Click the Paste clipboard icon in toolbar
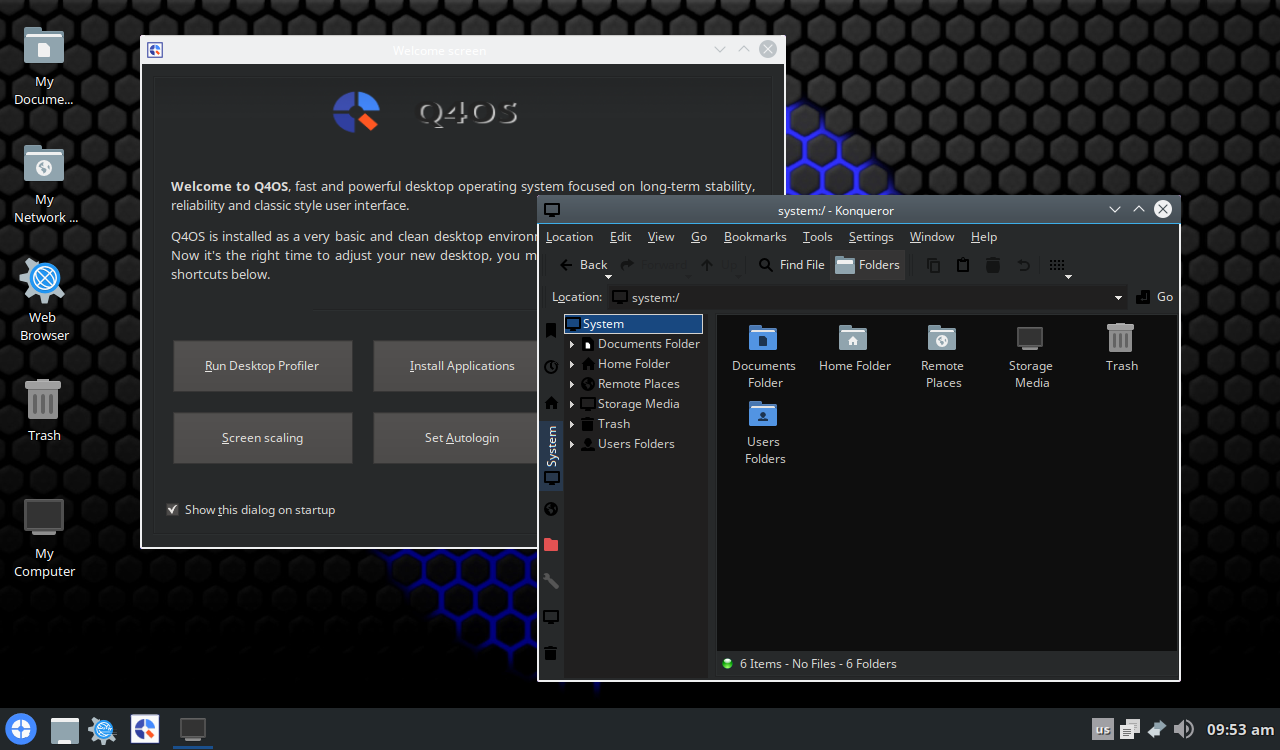 pyautogui.click(x=963, y=265)
